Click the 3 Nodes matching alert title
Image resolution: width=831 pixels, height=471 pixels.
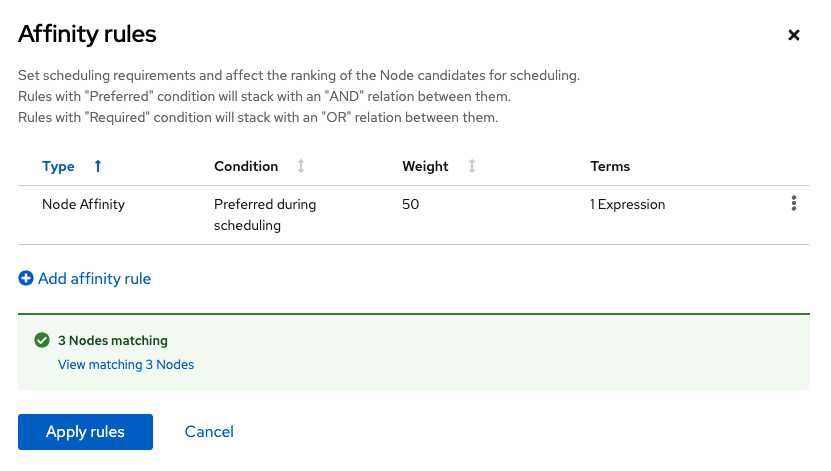[x=113, y=340]
